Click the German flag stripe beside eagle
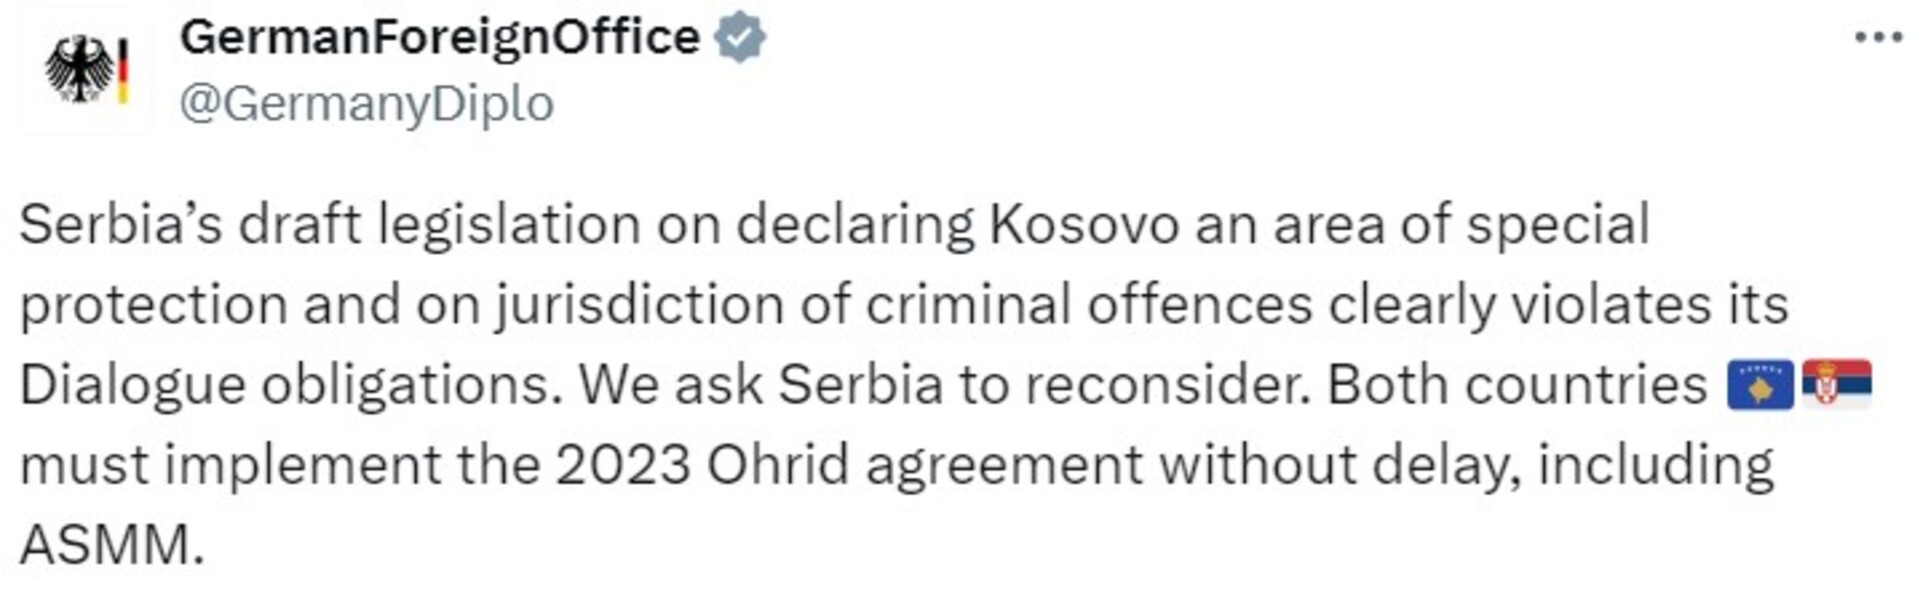The width and height of the screenshot is (1920, 596). (123, 70)
